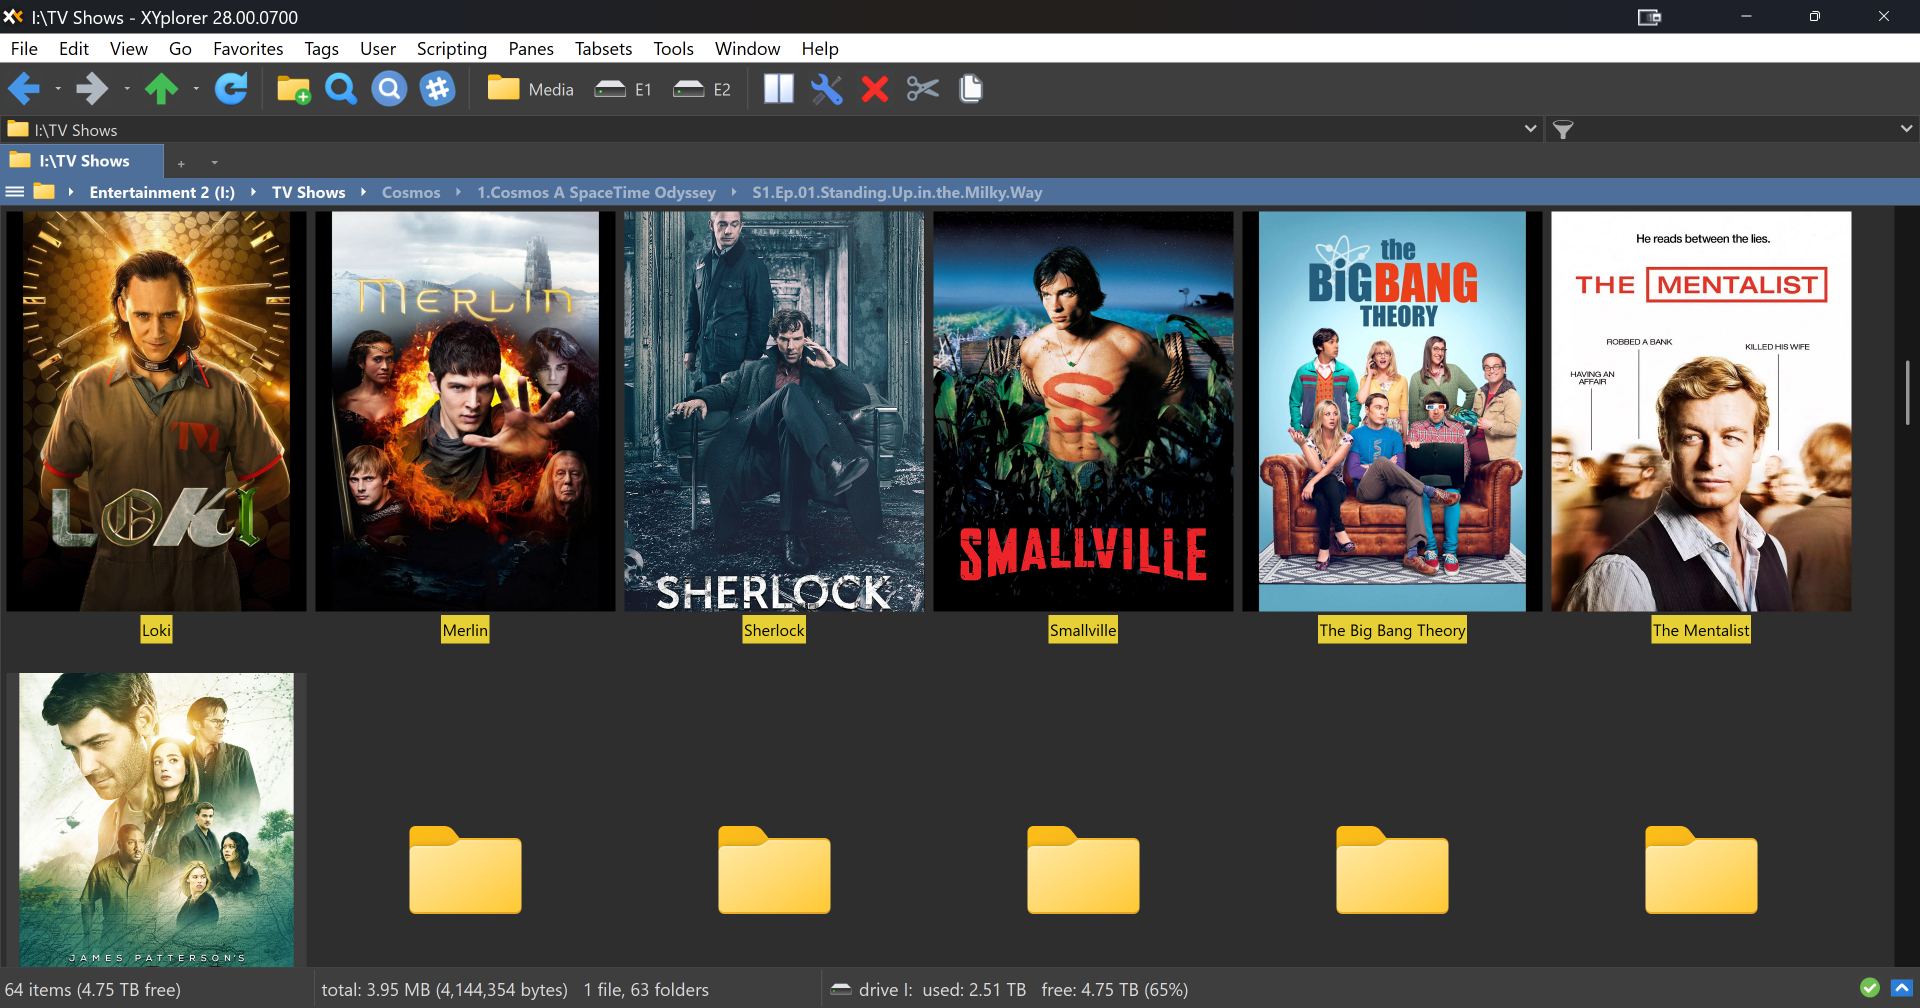Refresh the current folder view
Screen dimensions: 1920x1008
(231, 89)
